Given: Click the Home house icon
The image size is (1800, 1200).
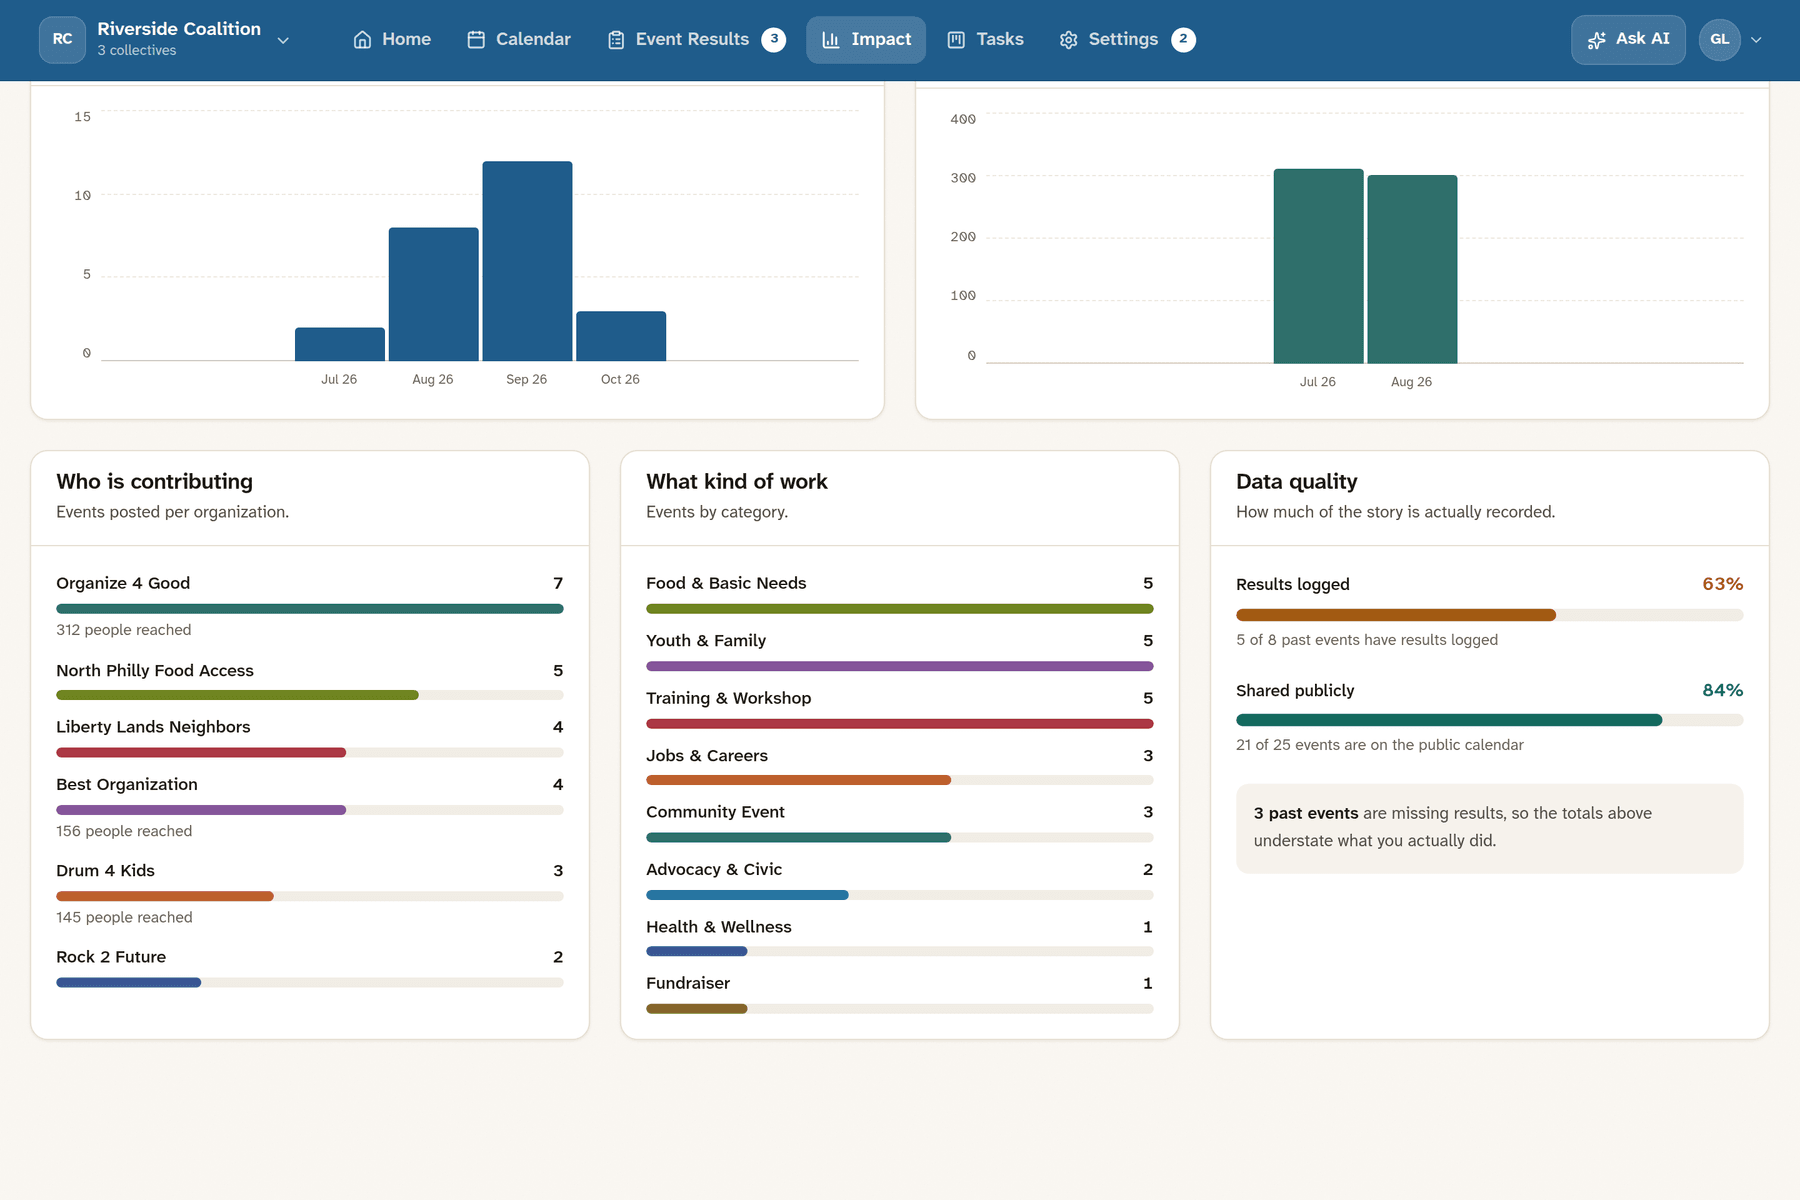Looking at the screenshot, I should pos(362,40).
